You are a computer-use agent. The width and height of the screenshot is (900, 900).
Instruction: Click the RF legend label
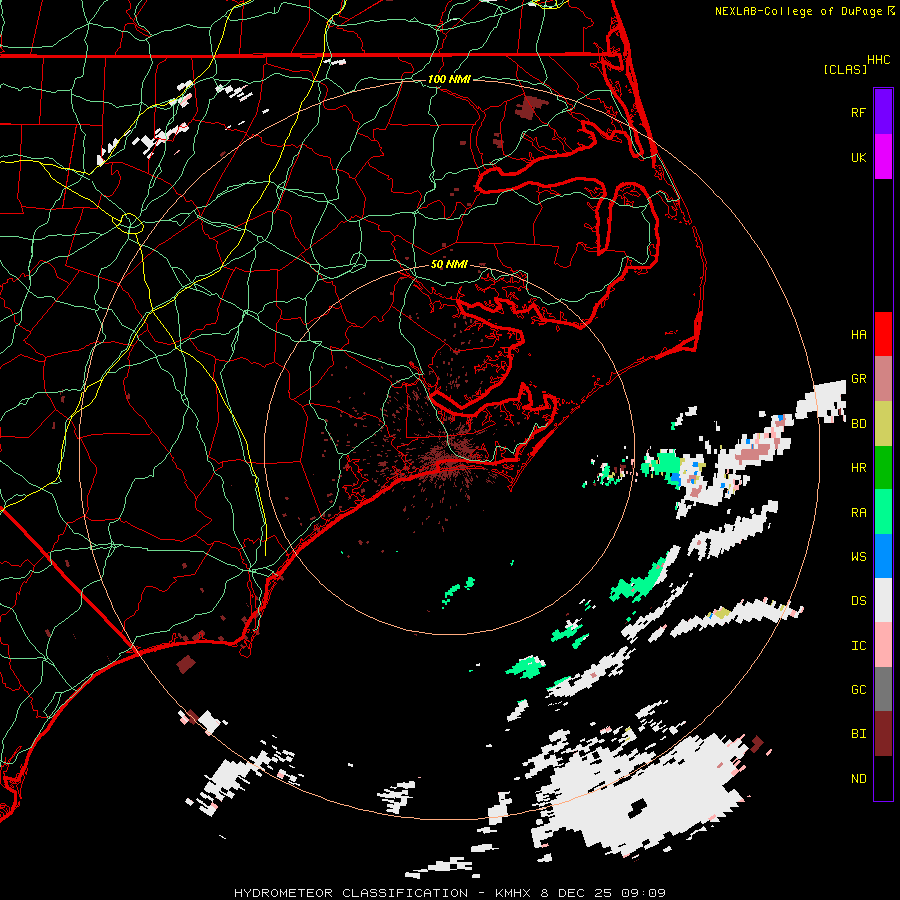click(858, 112)
